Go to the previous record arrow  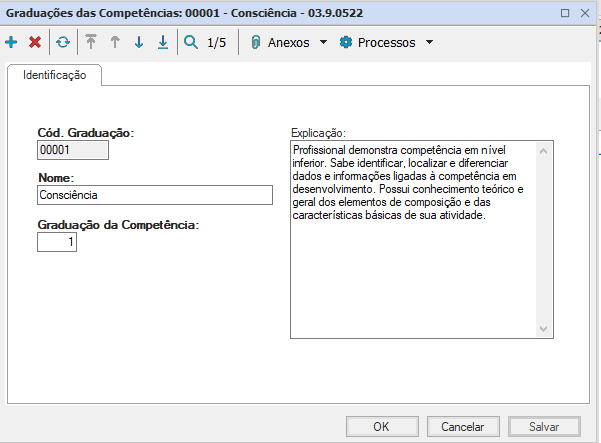(115, 43)
